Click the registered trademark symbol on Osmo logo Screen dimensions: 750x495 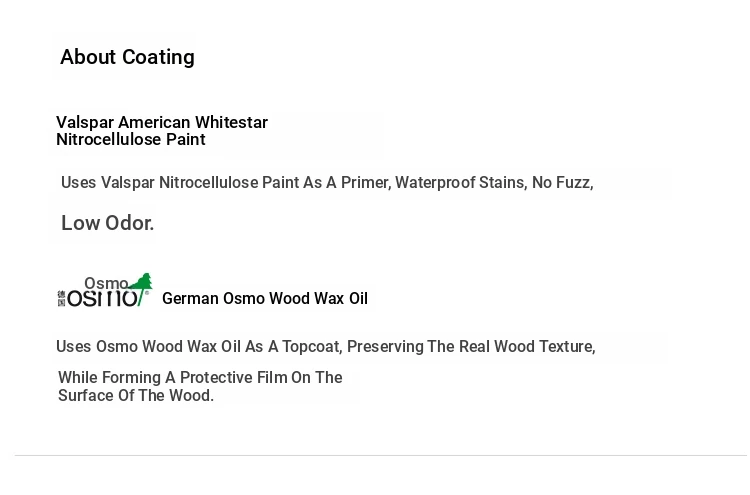147,293
